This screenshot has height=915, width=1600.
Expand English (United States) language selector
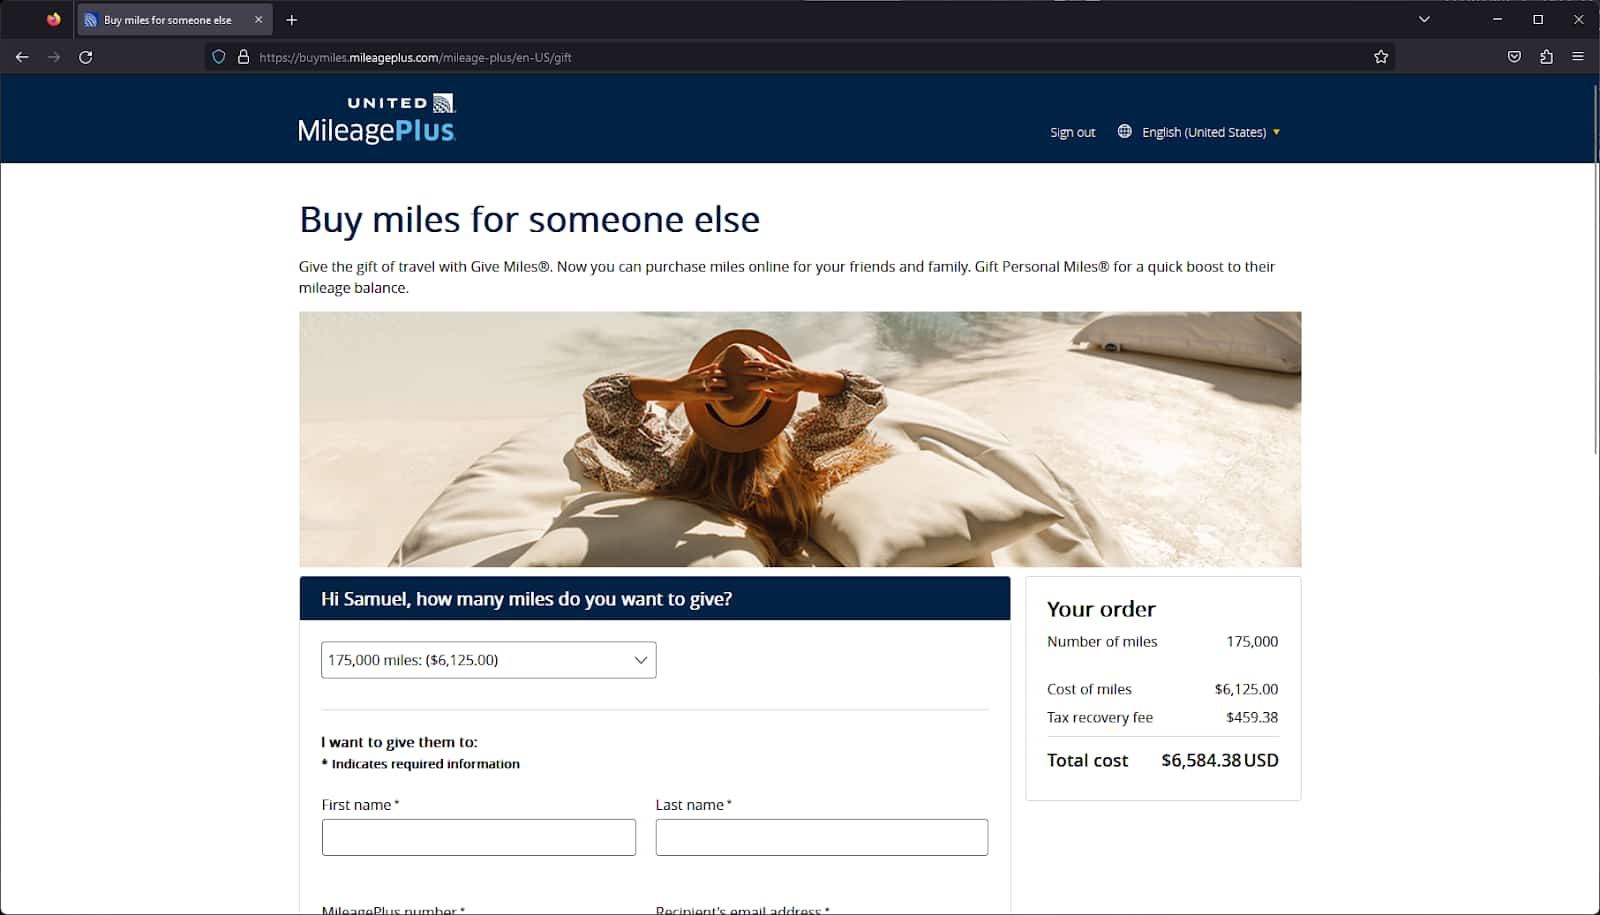[x=1210, y=132]
